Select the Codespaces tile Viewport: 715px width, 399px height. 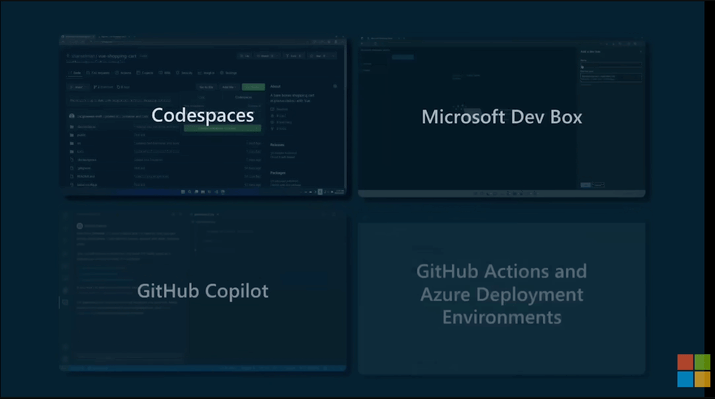pyautogui.click(x=203, y=115)
